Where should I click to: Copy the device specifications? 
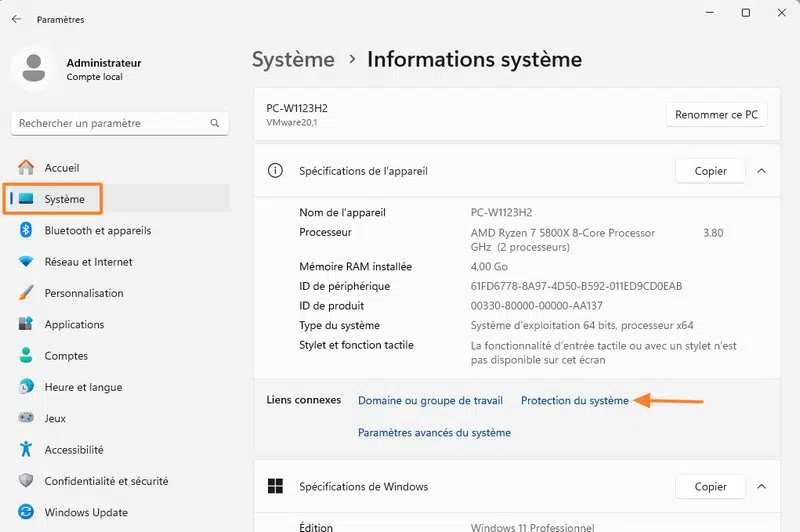point(710,171)
